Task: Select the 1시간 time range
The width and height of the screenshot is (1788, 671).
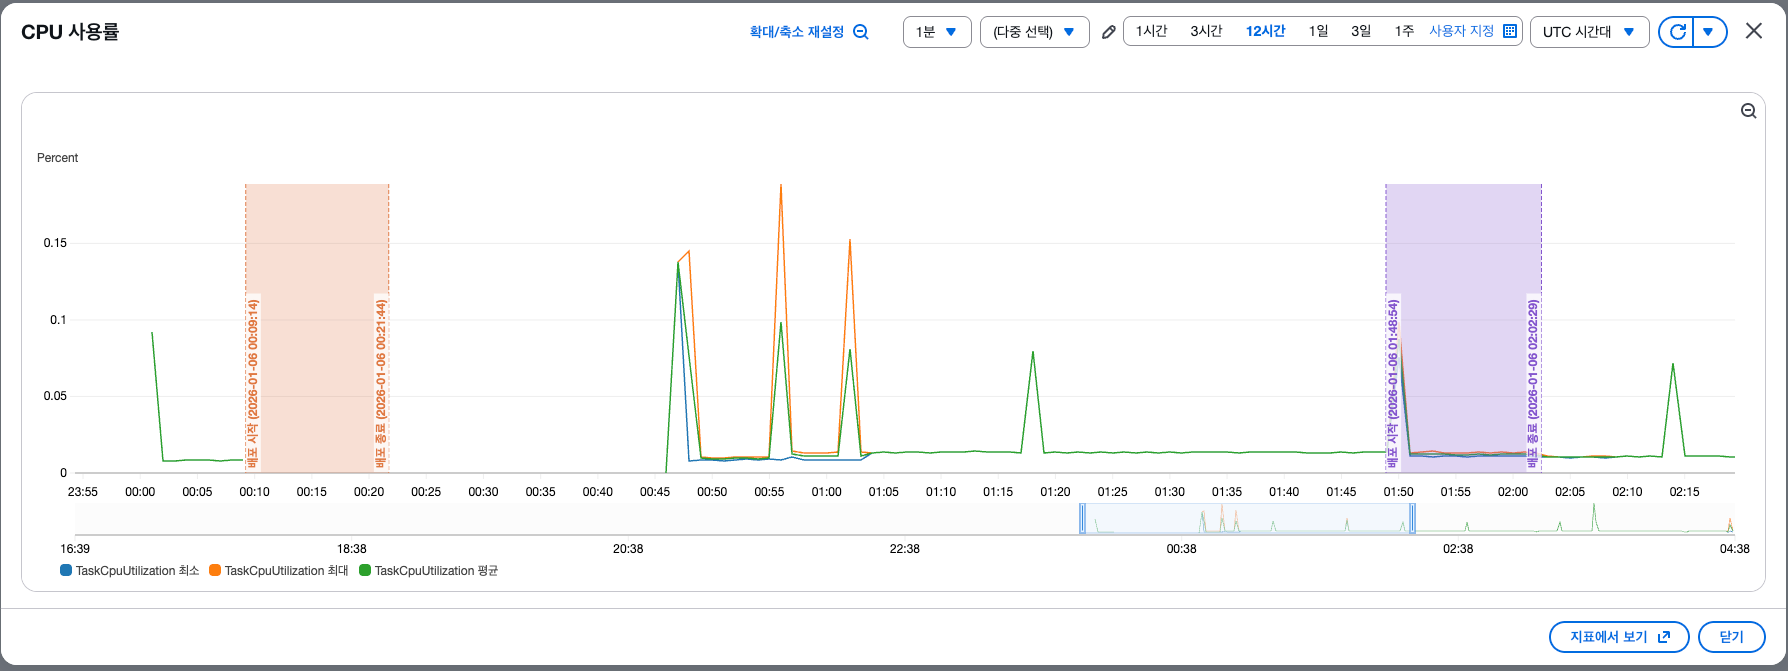Action: [1151, 32]
